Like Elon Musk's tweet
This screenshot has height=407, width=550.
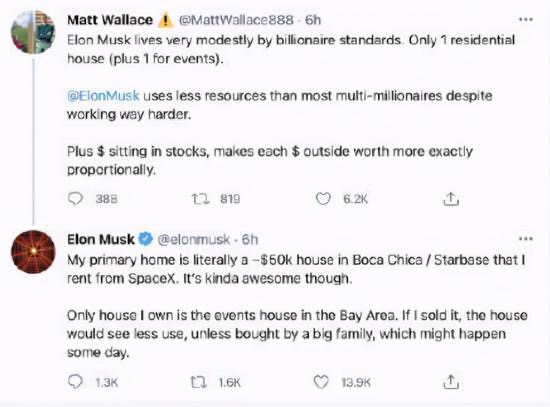tap(321, 382)
